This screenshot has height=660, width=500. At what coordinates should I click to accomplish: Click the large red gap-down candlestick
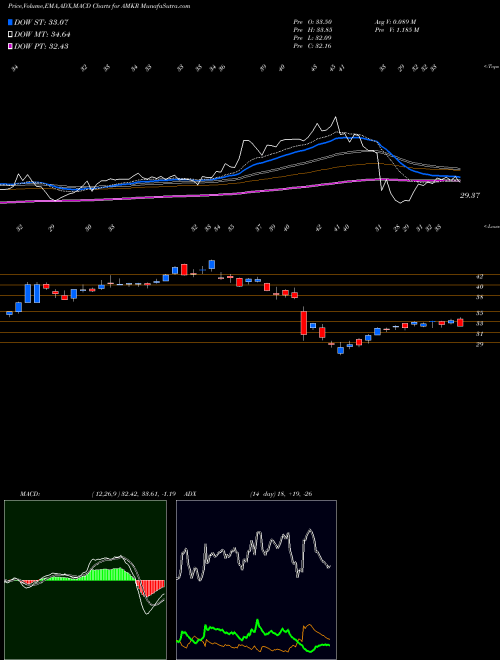(x=304, y=323)
